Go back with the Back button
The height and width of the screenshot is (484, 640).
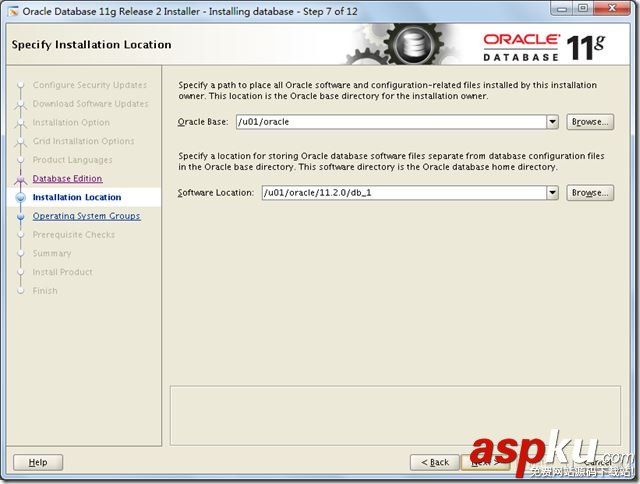(x=435, y=462)
